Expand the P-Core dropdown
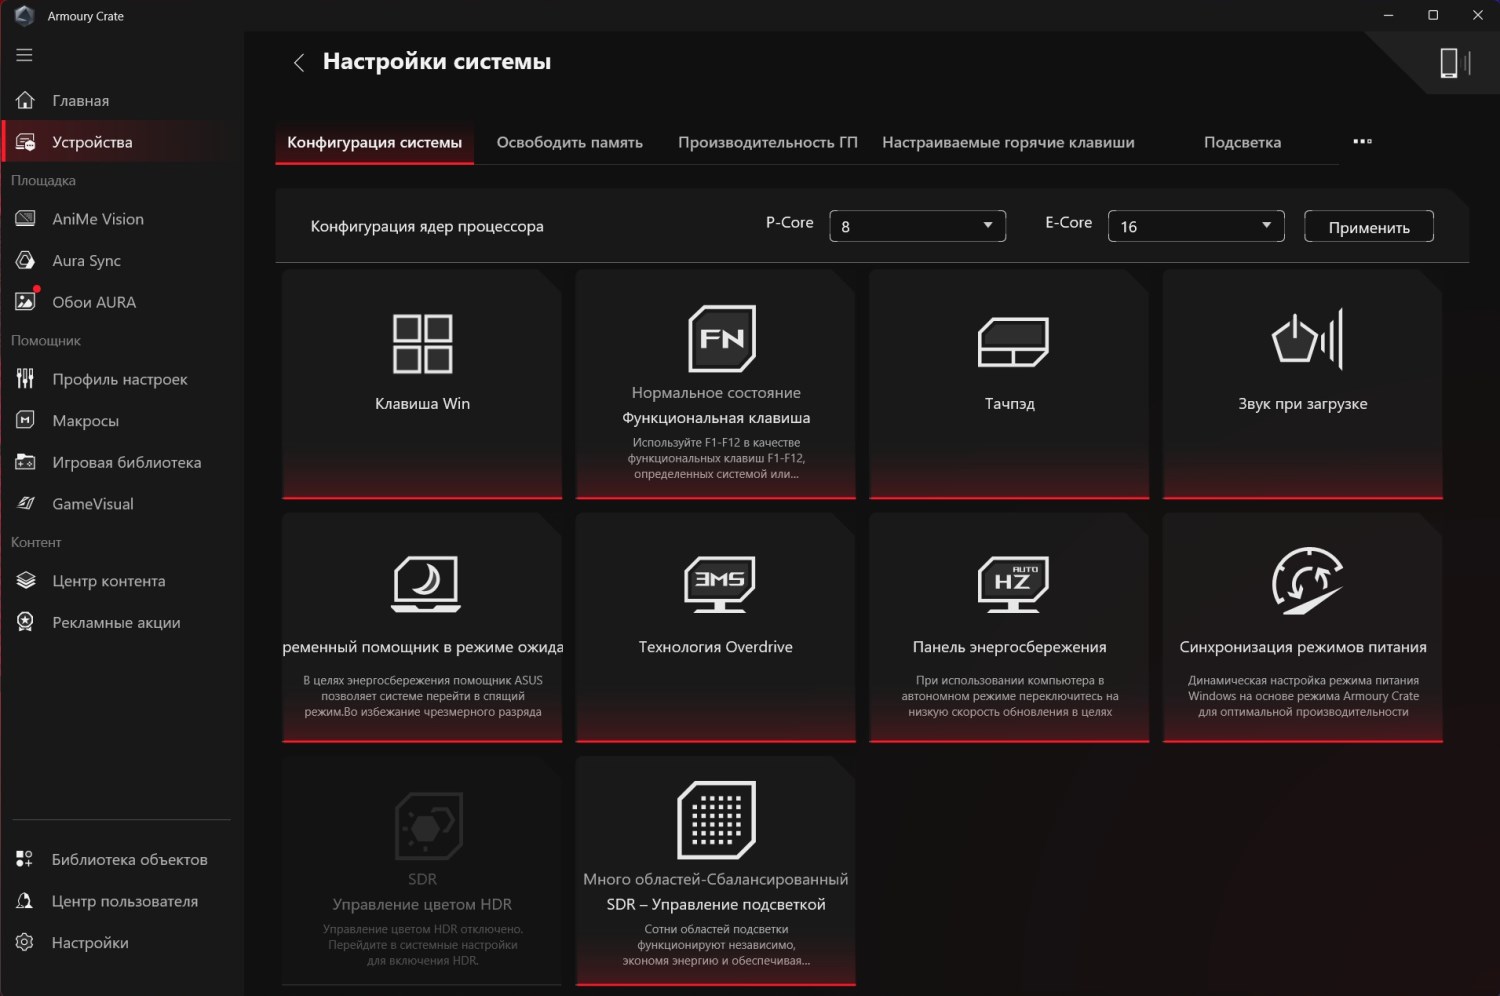The image size is (1500, 996). [x=917, y=226]
